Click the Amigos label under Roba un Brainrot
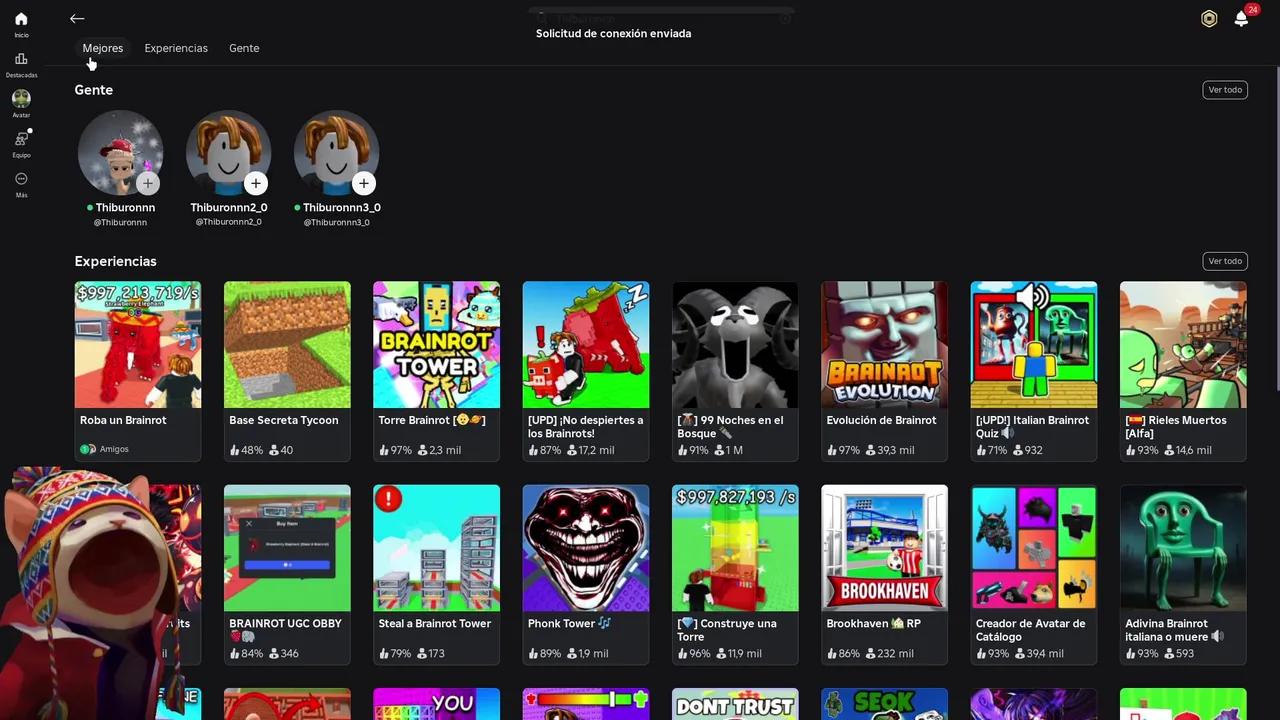This screenshot has height=720, width=1280. 114,449
